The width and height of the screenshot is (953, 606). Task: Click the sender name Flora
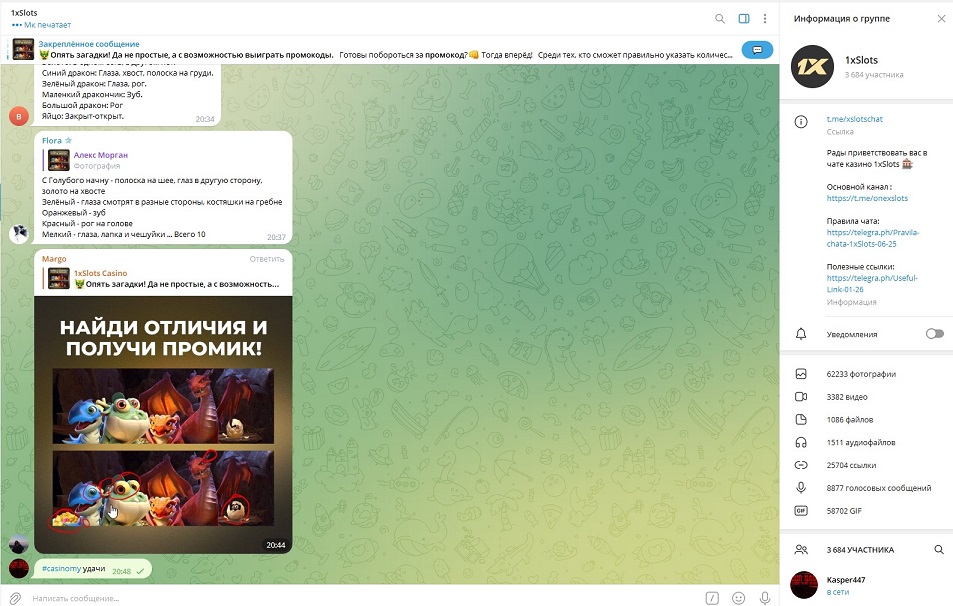click(52, 140)
